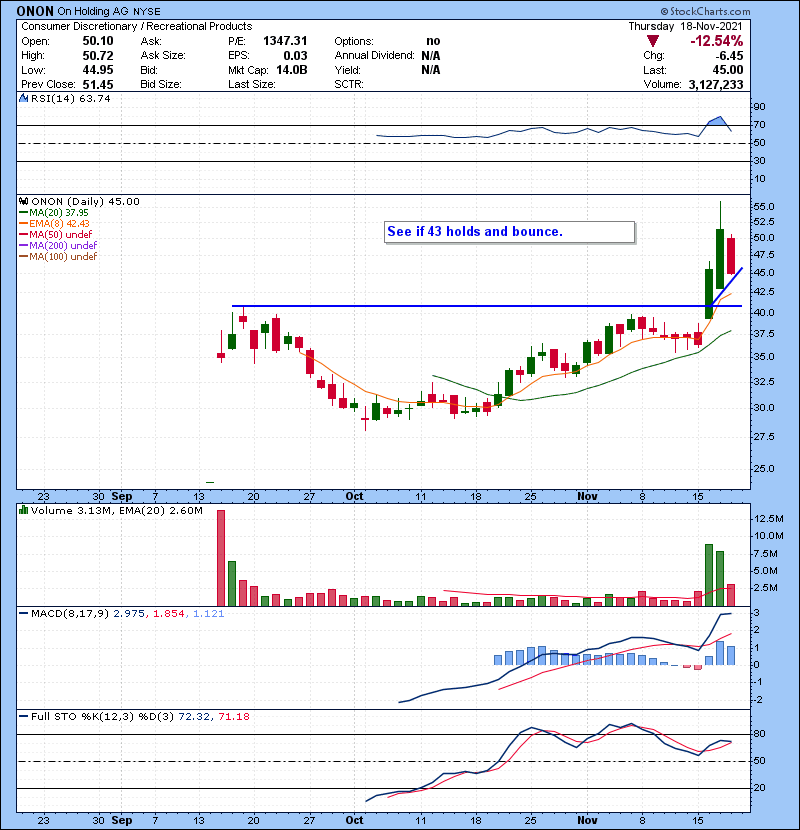Click the volume bars icon beside Volume 3.13M
Viewport: 800px width, 830px height.
coord(23,511)
